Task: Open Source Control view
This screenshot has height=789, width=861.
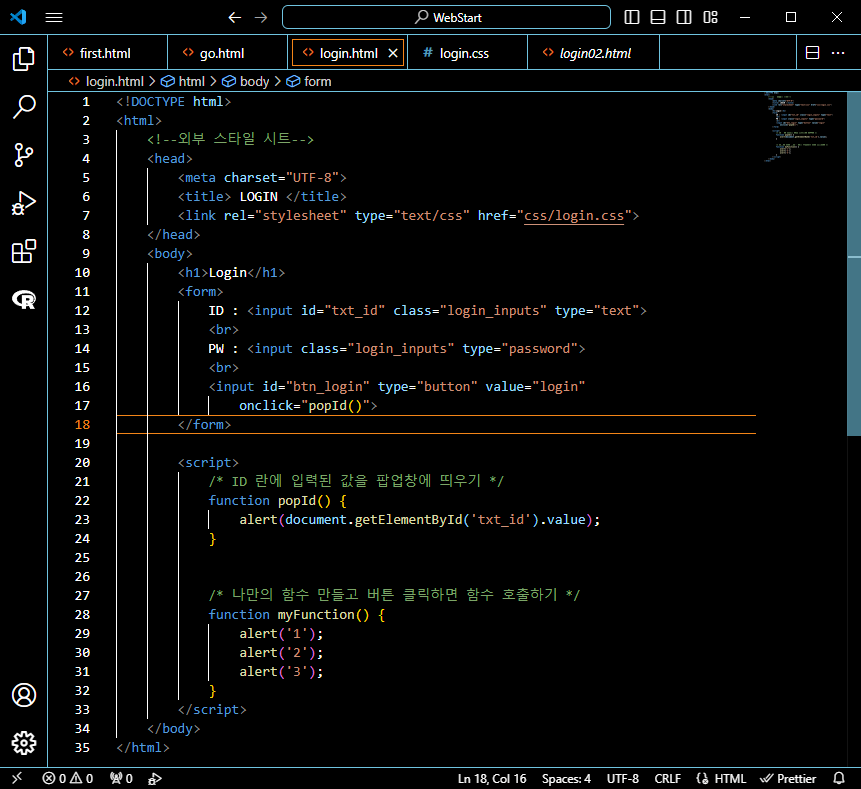Action: pos(24,155)
